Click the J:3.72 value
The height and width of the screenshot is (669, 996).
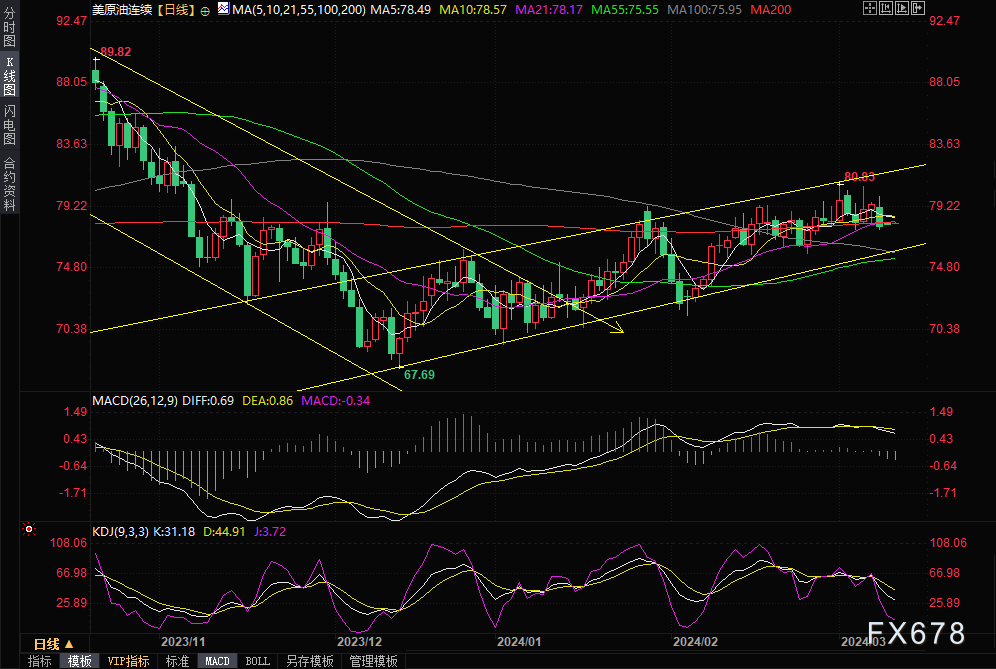pos(270,532)
